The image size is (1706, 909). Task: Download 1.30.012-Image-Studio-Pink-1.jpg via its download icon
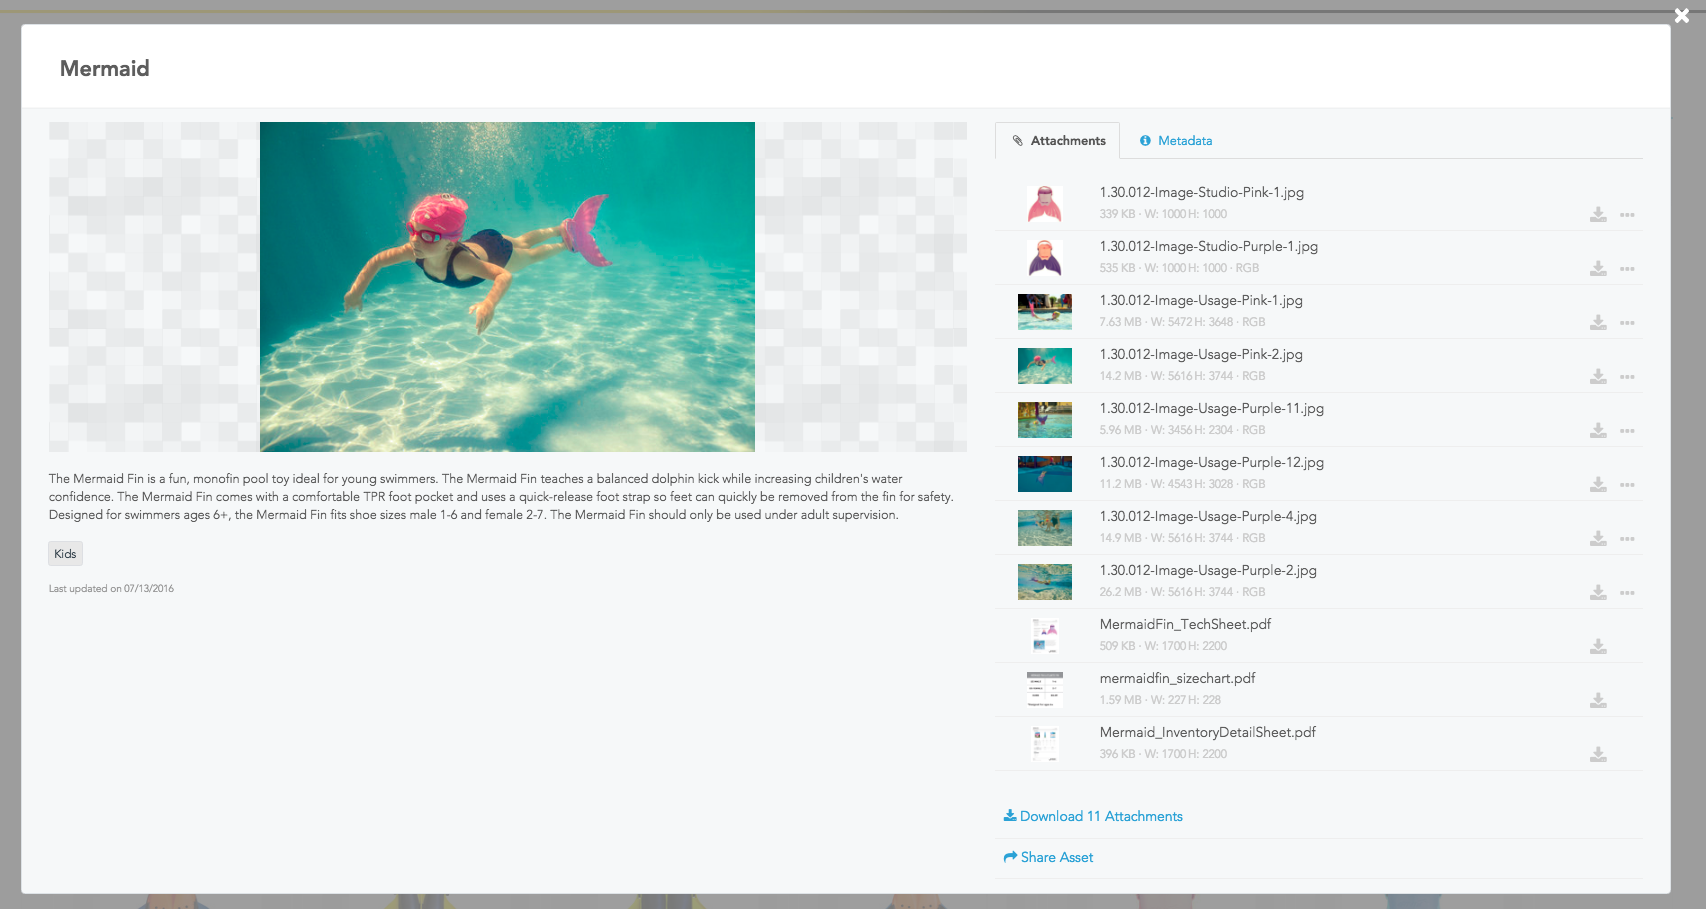point(1598,215)
